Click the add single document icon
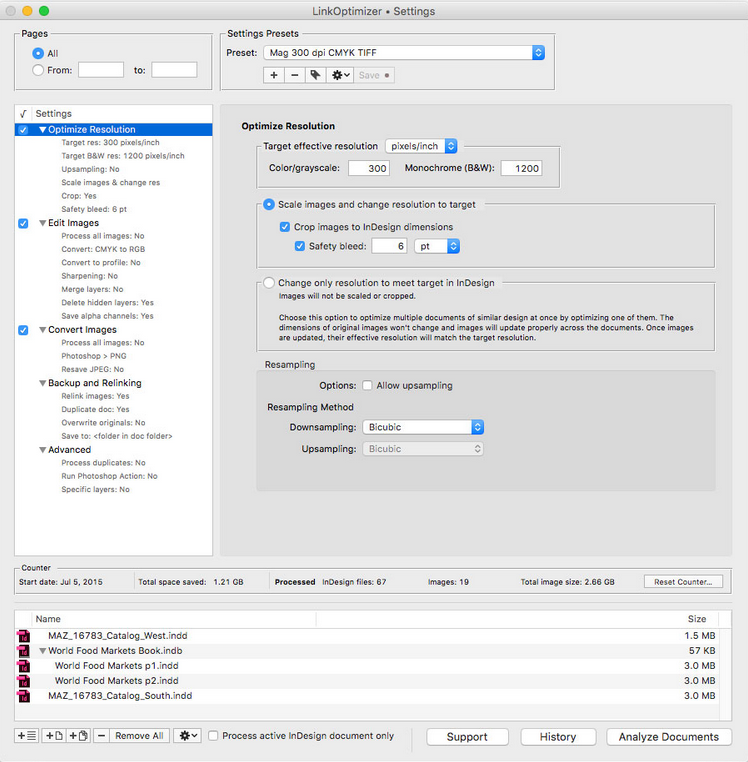 pyautogui.click(x=54, y=736)
